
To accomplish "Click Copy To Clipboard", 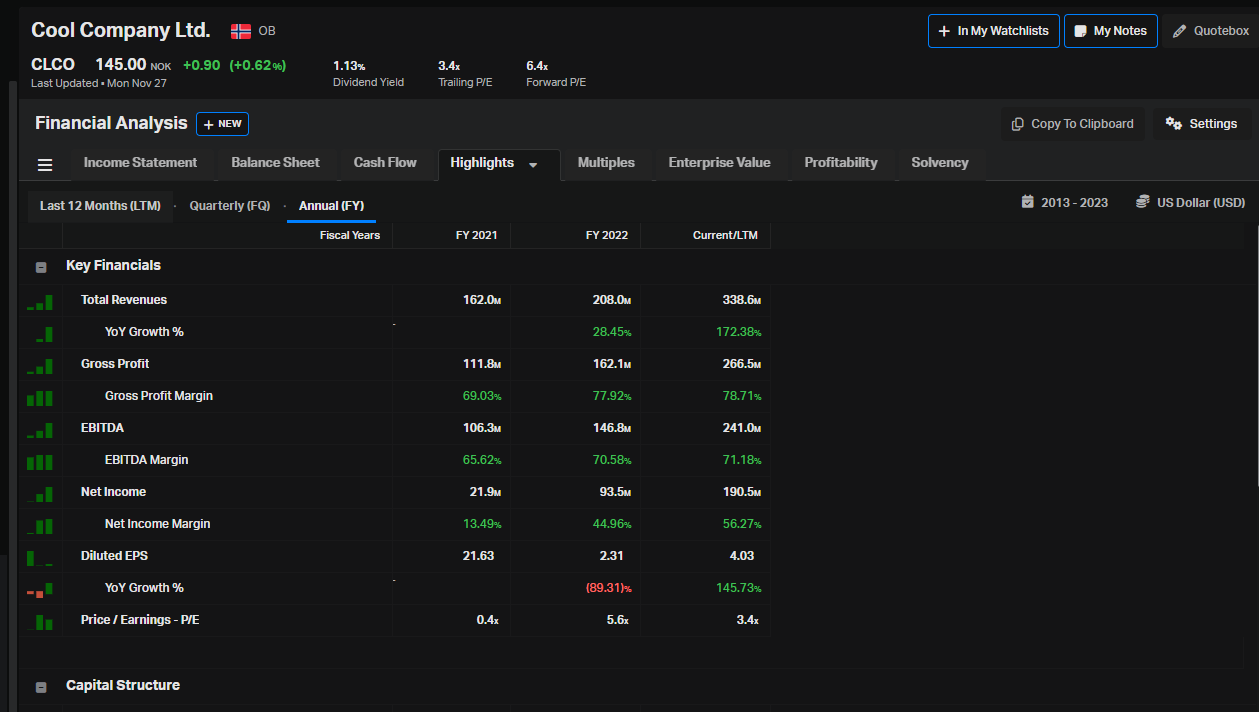I will click(1072, 124).
